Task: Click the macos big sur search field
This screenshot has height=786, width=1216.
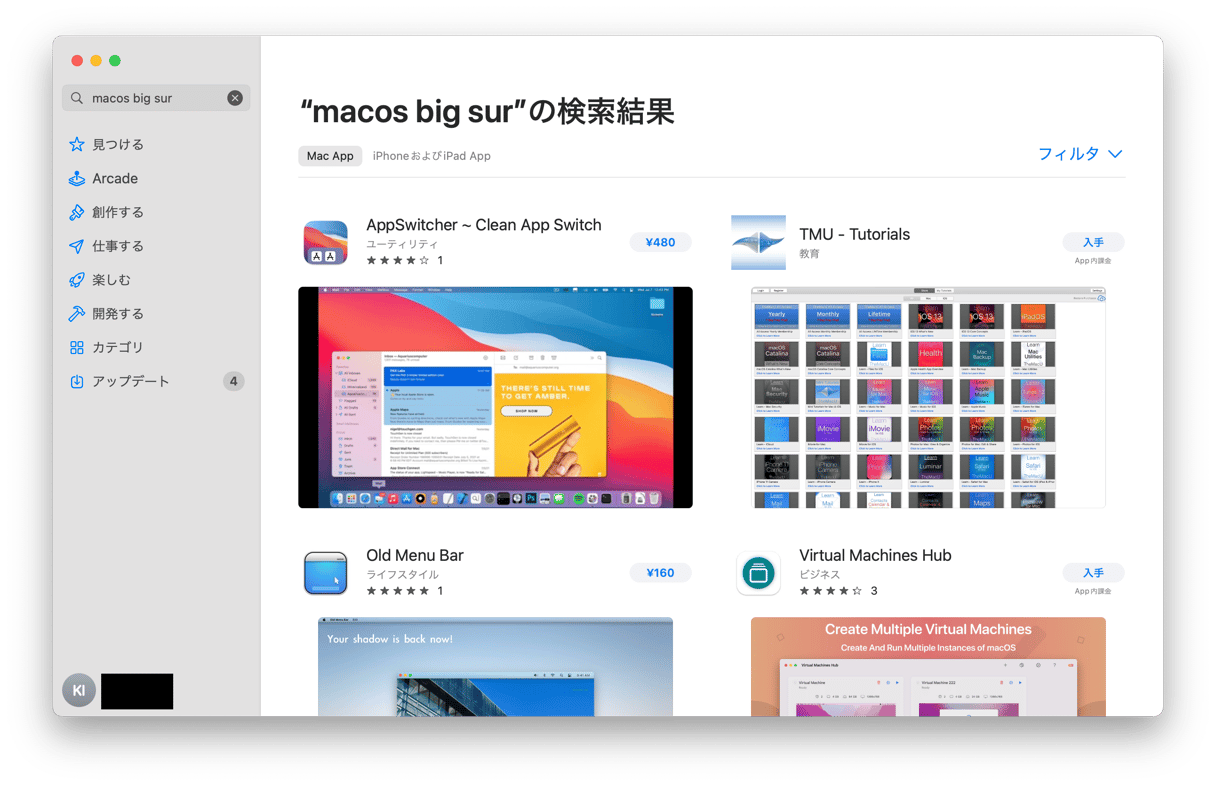Action: point(150,98)
